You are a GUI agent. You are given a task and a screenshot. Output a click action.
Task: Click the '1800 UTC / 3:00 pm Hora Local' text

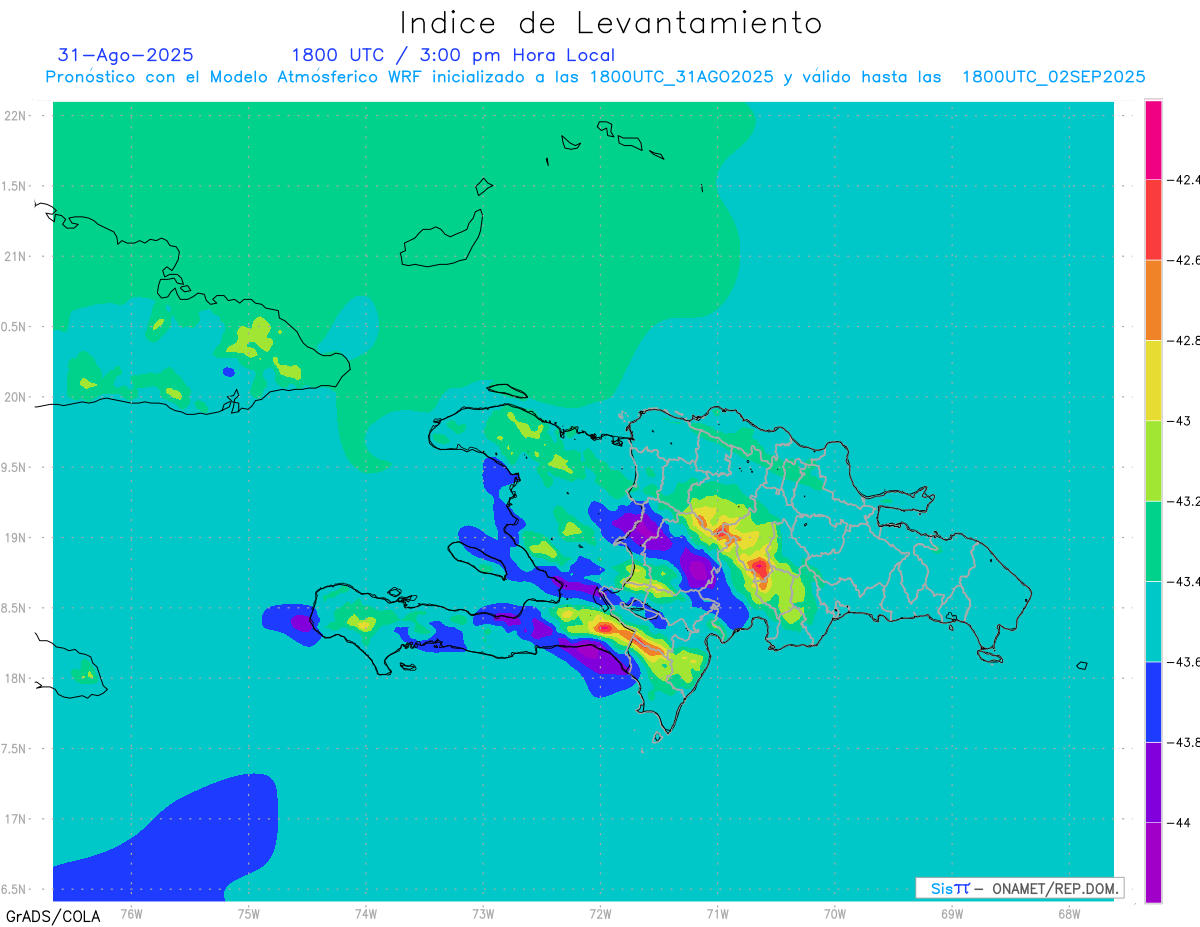click(x=453, y=55)
